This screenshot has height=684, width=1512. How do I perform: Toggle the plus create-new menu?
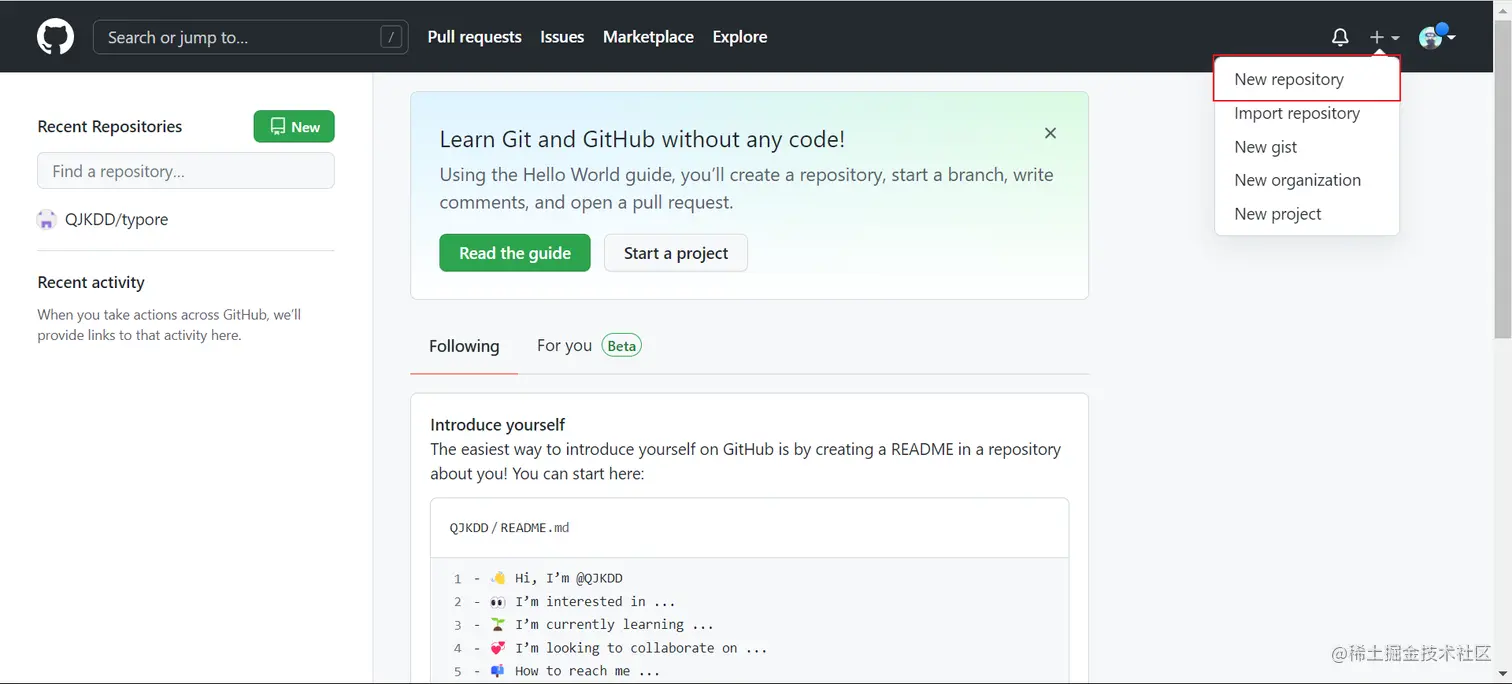tap(1385, 37)
